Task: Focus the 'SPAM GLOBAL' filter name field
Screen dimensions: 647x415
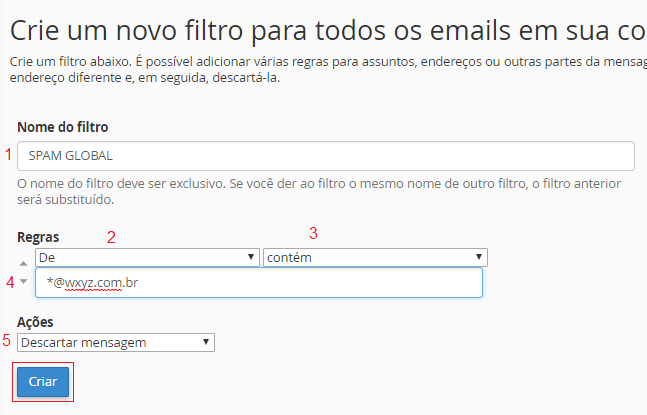Action: 326,156
